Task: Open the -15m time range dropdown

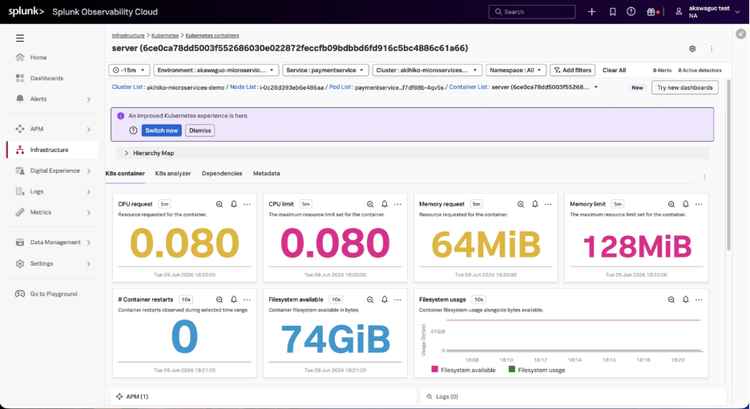Action: tap(129, 70)
